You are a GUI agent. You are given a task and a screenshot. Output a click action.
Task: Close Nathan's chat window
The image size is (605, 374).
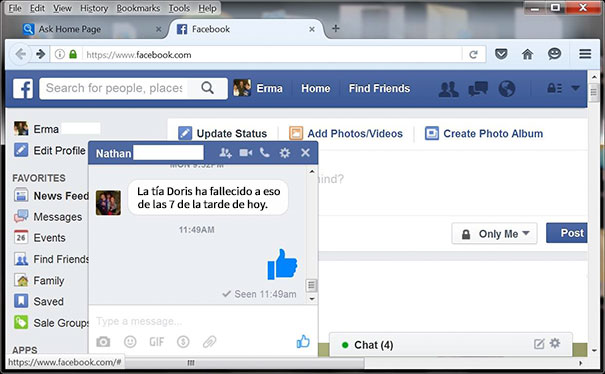(305, 153)
